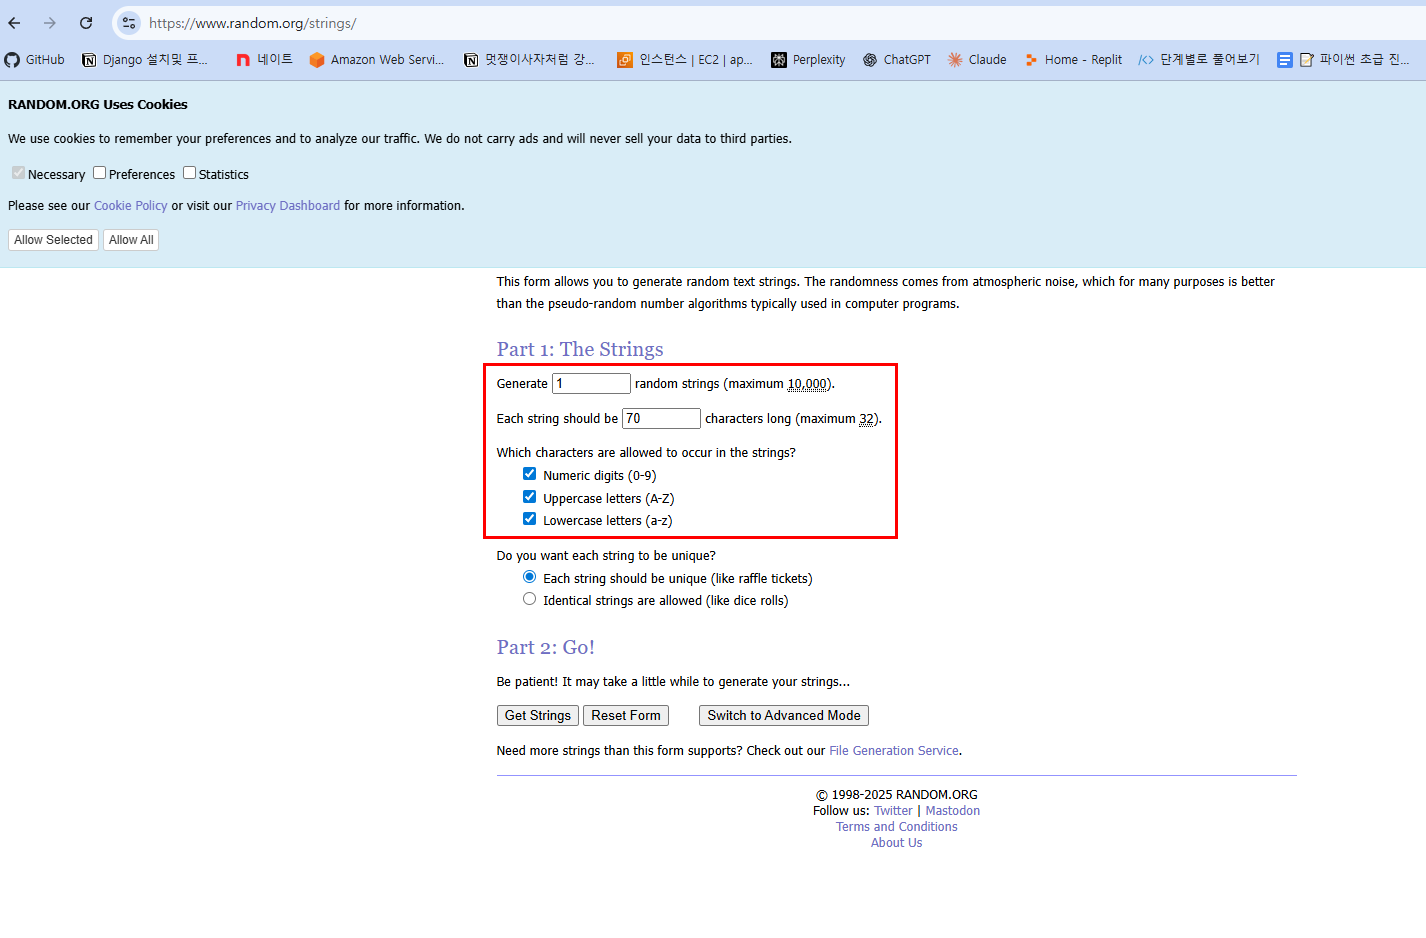Reload the page with the refresh icon
The width and height of the screenshot is (1426, 938).
86,23
